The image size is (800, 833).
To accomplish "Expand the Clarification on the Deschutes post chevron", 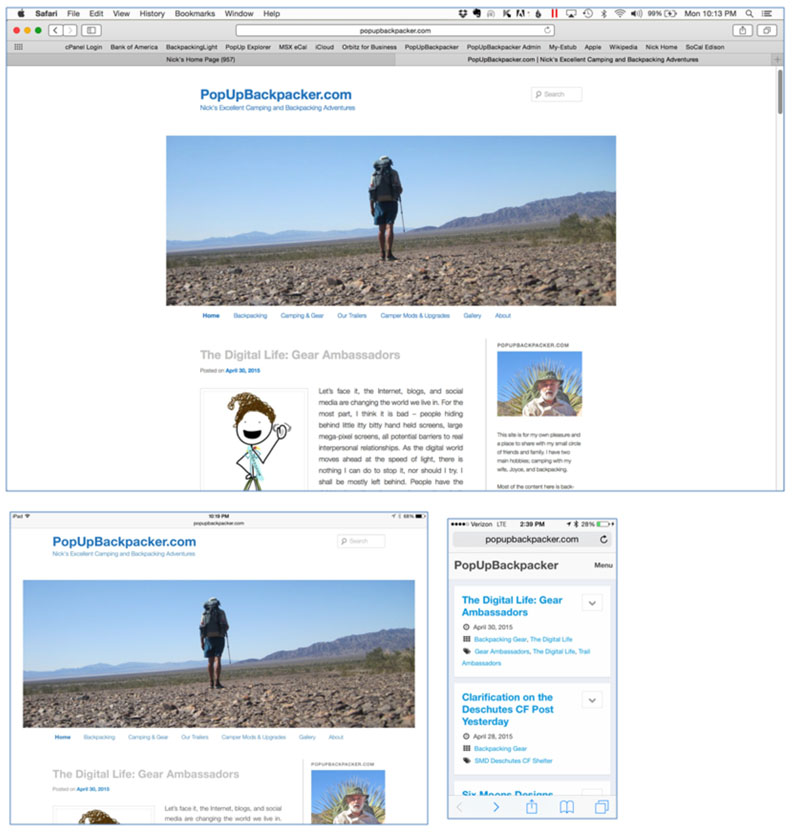I will coord(591,700).
